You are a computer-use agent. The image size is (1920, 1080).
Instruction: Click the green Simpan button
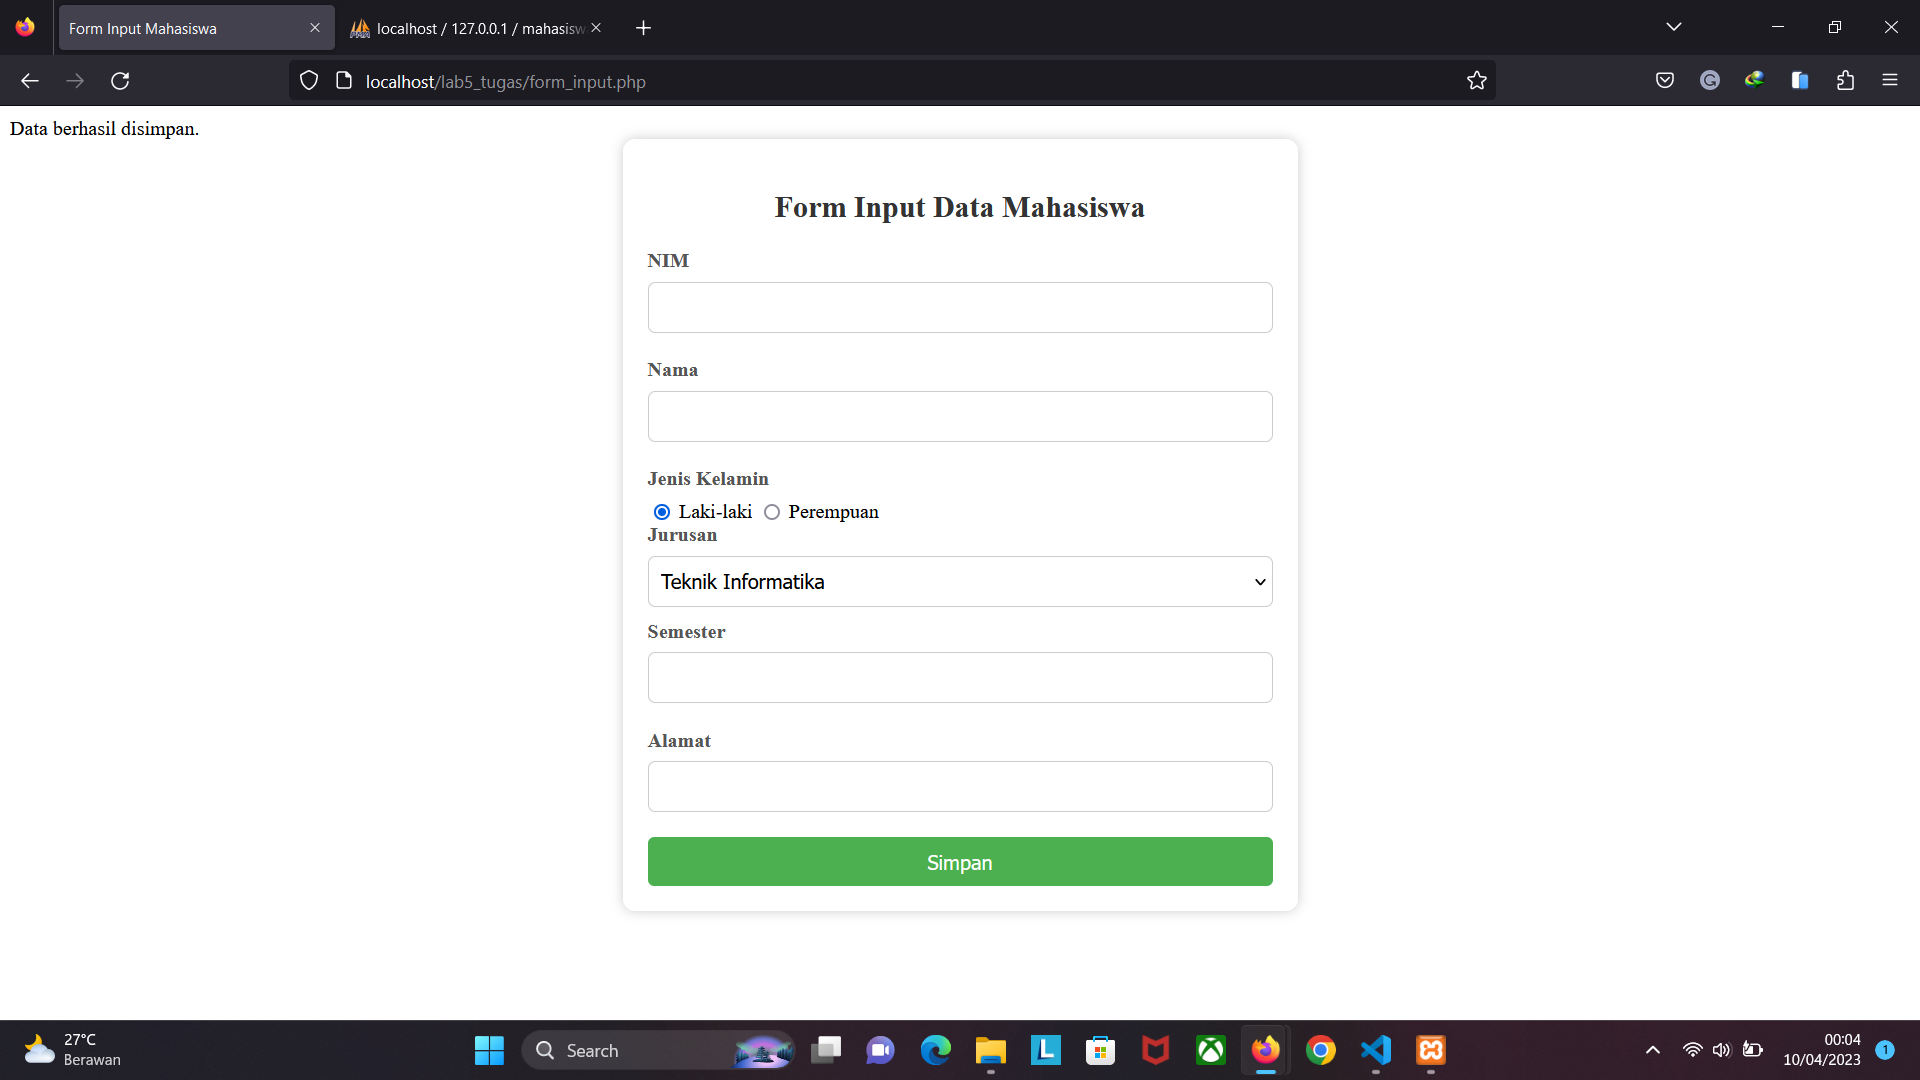[x=959, y=862]
